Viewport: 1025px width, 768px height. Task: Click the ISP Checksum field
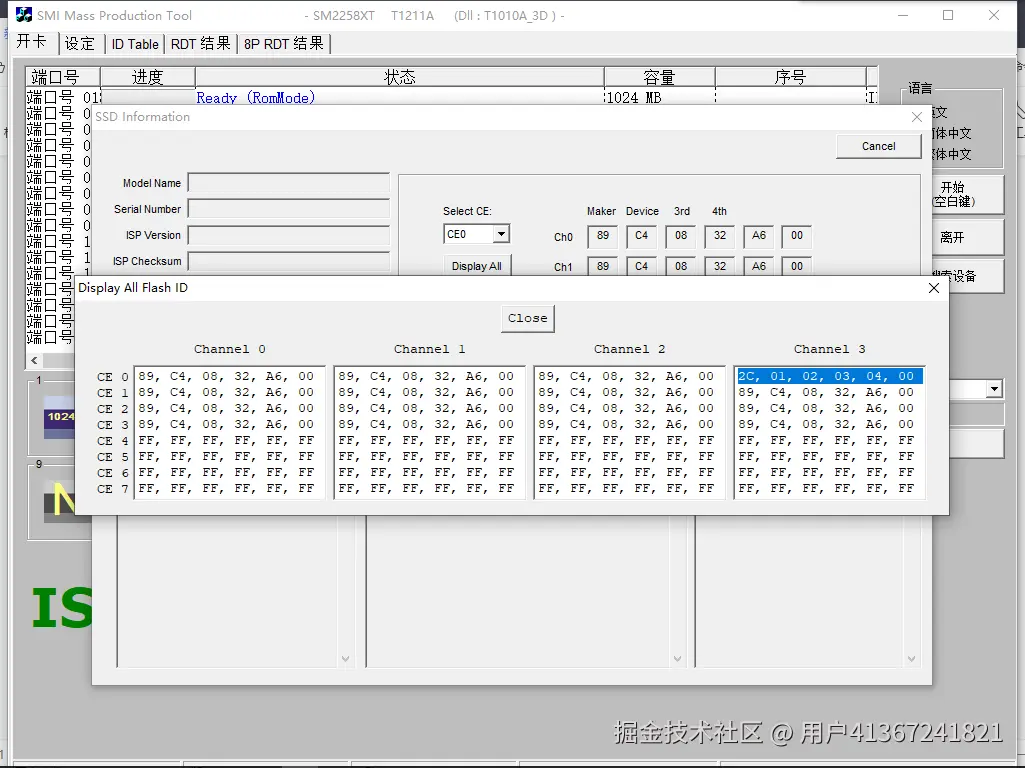pyautogui.click(x=288, y=261)
